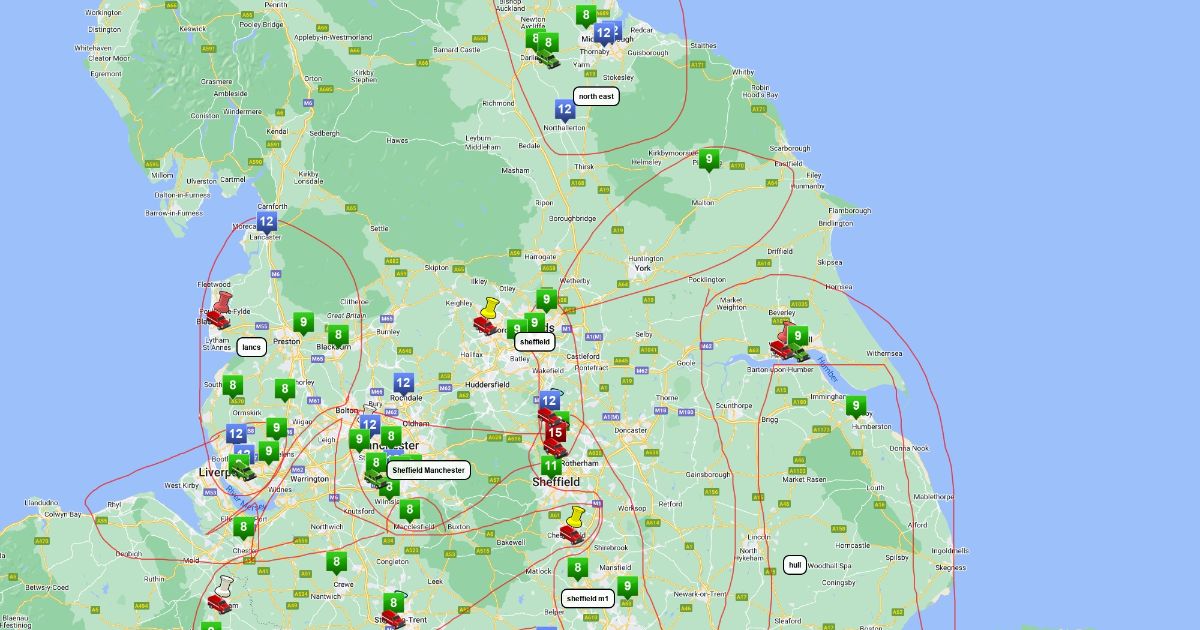The height and width of the screenshot is (630, 1200).
Task: Click the green truck beside Sheffield Manchester label
Action: [x=376, y=478]
